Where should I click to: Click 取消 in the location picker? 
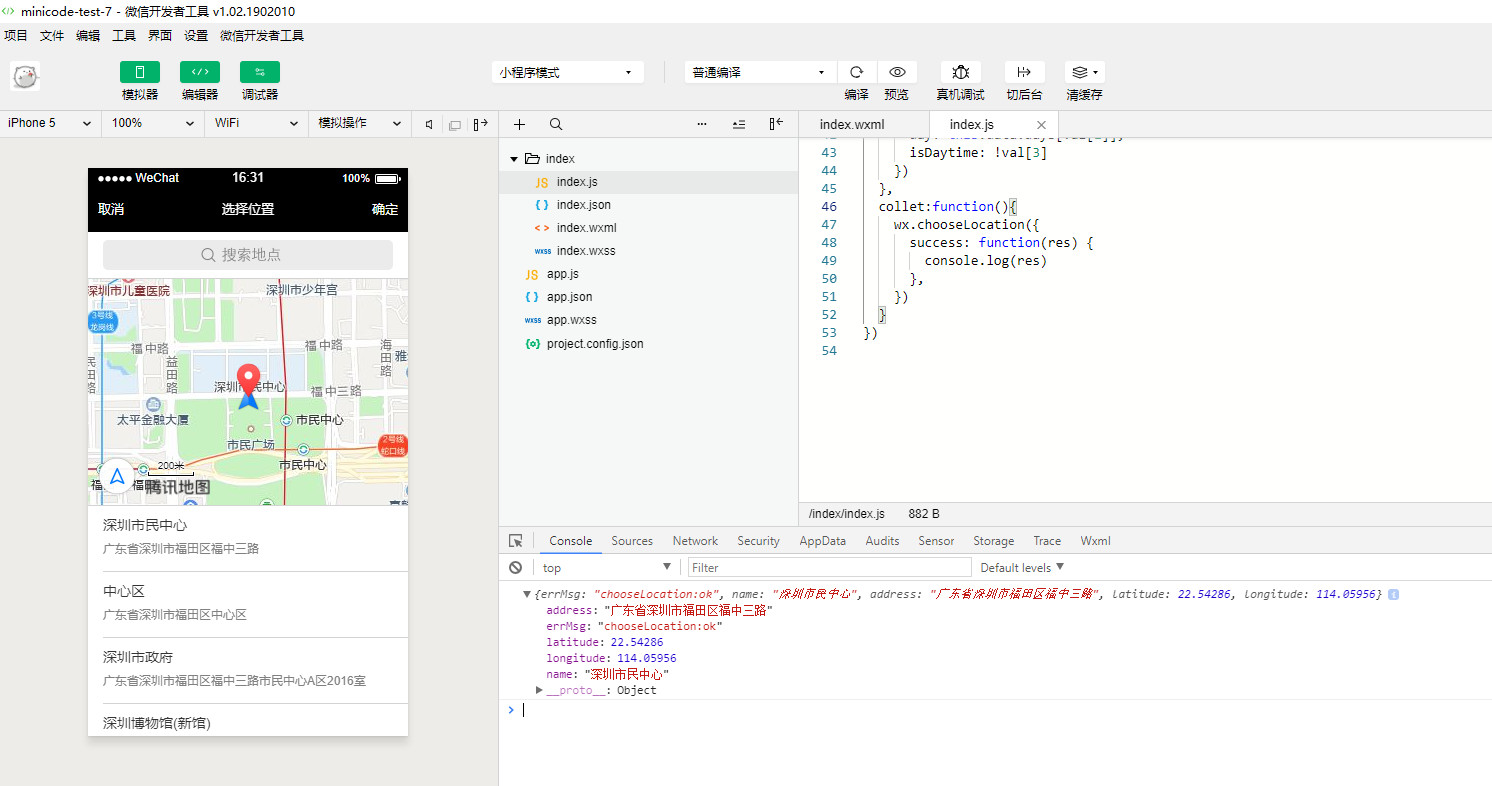pyautogui.click(x=111, y=209)
